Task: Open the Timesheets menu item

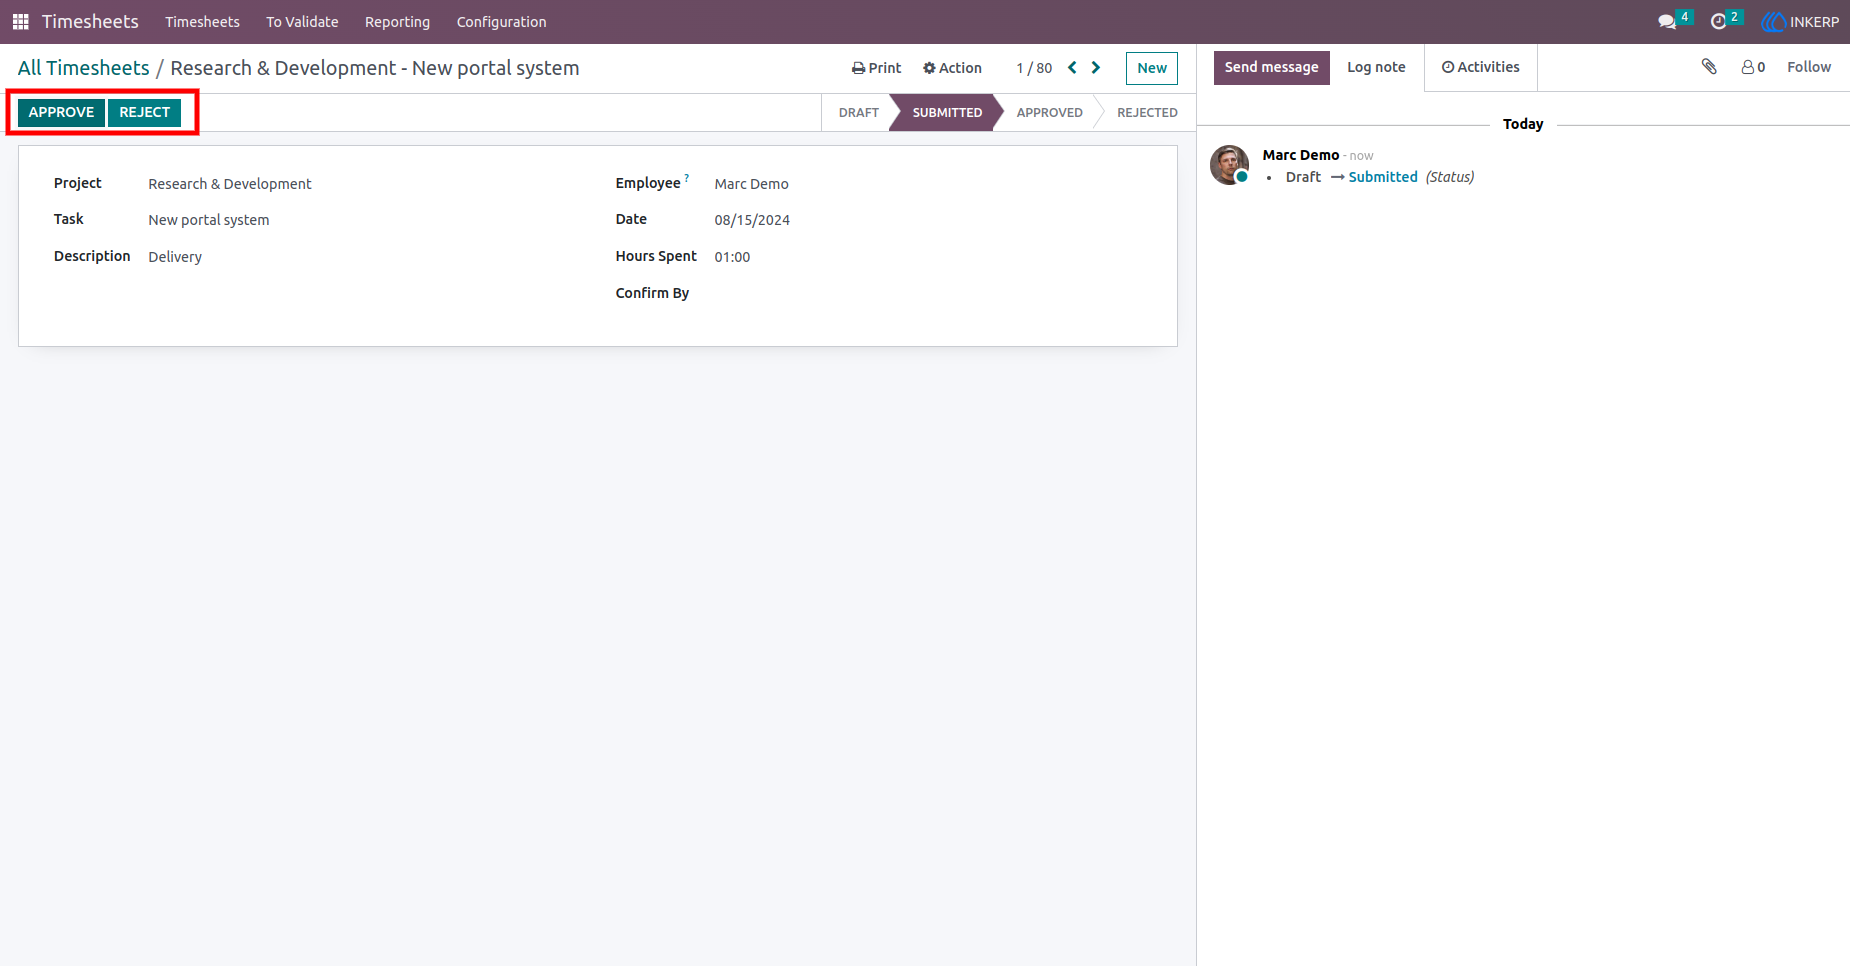Action: point(202,22)
